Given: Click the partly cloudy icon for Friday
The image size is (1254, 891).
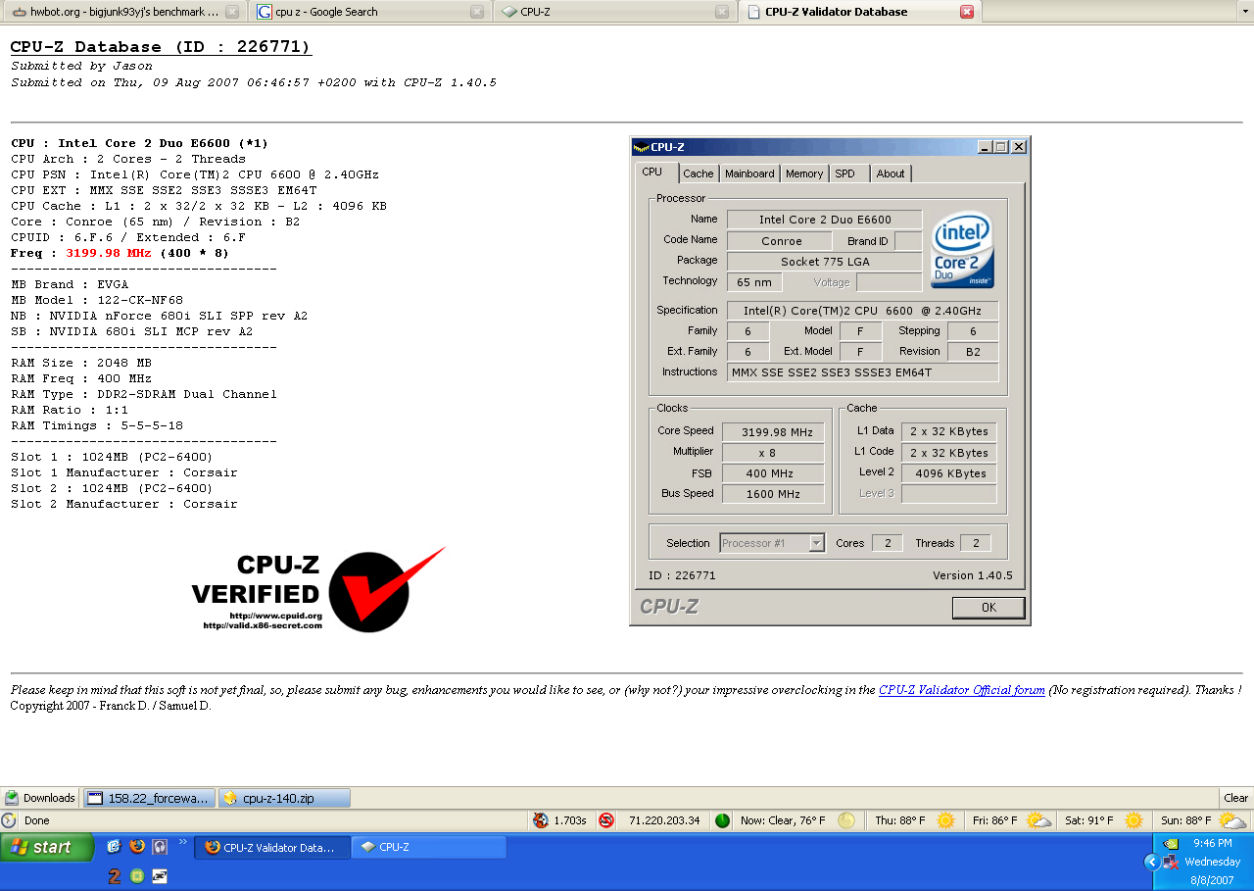Looking at the screenshot, I should [1039, 820].
